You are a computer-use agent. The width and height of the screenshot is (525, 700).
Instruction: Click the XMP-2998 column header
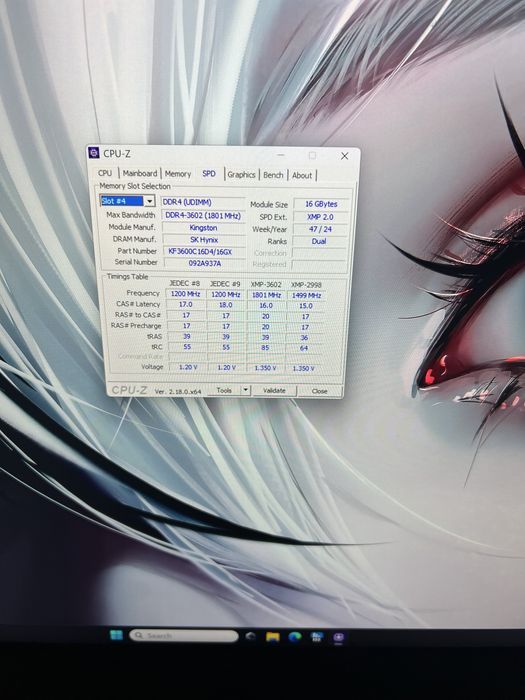click(306, 284)
